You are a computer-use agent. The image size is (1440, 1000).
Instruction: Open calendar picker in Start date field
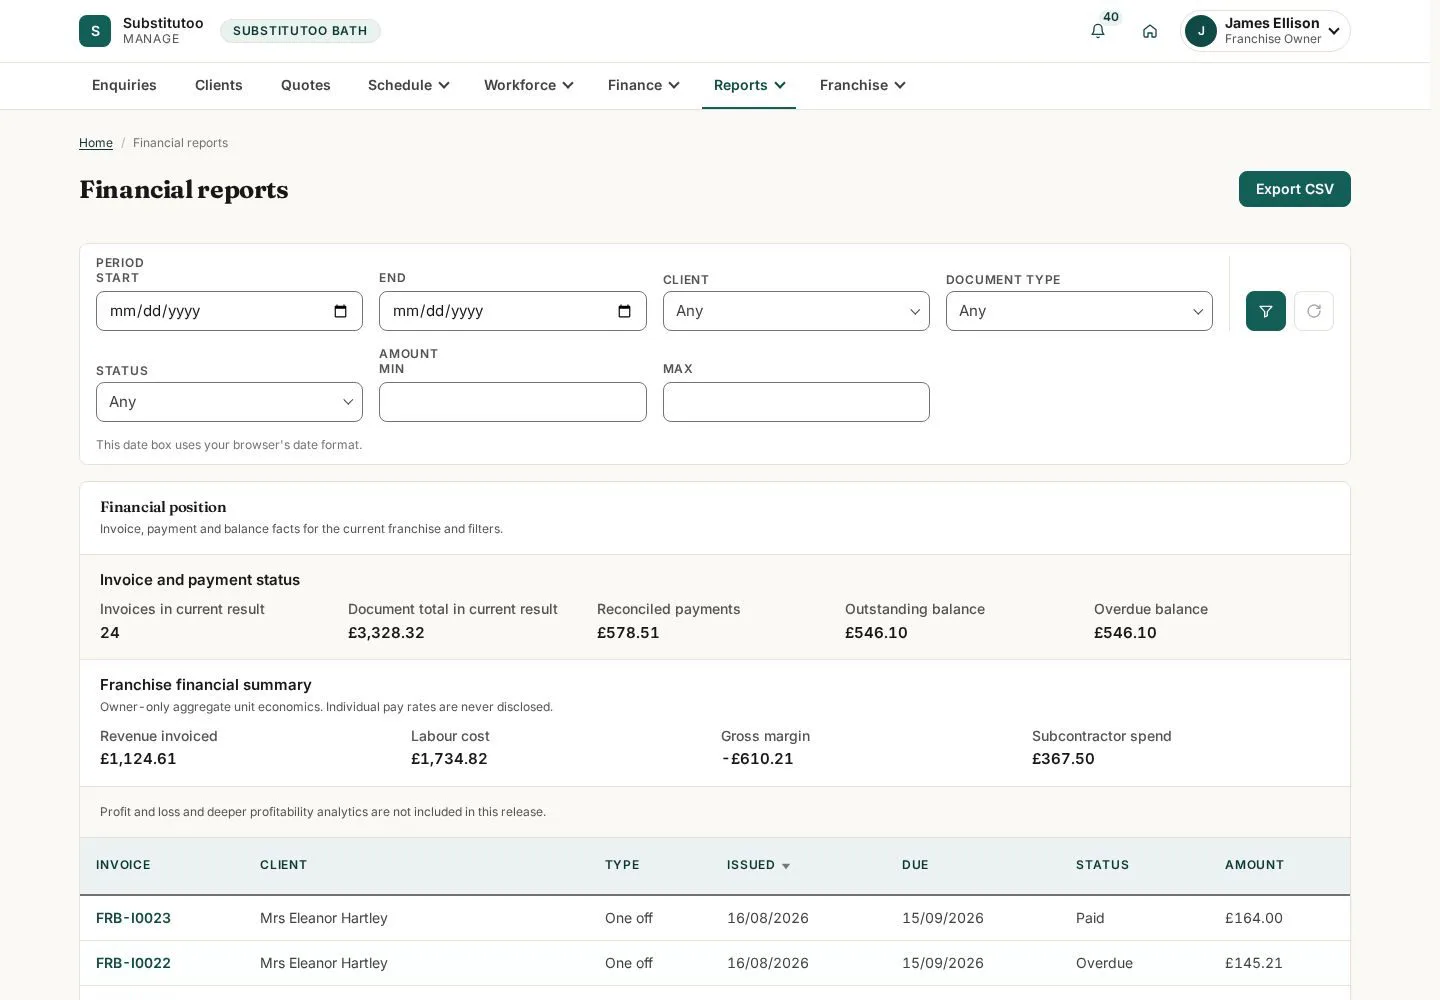[341, 311]
